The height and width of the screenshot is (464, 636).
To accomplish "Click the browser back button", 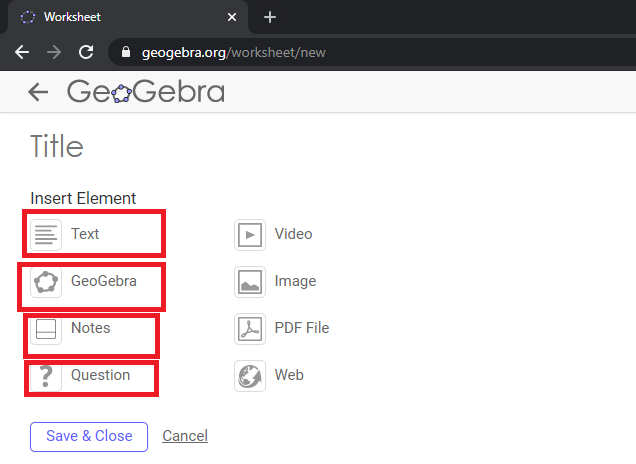I will point(22,52).
